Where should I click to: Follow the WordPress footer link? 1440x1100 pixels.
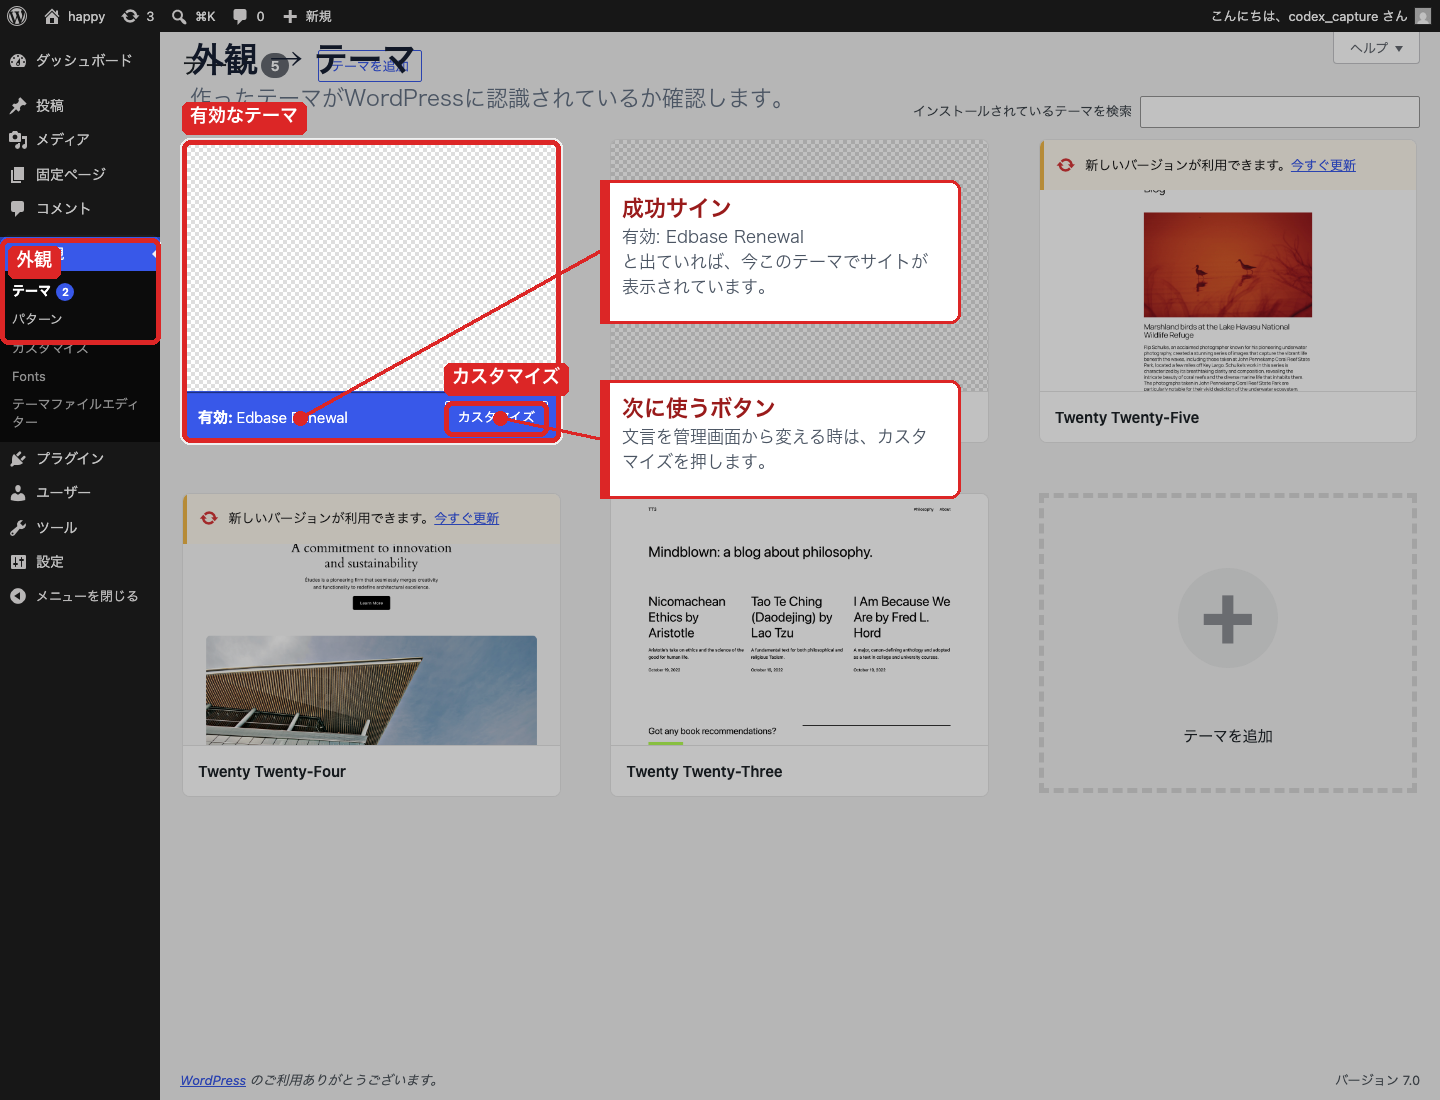(x=213, y=1080)
